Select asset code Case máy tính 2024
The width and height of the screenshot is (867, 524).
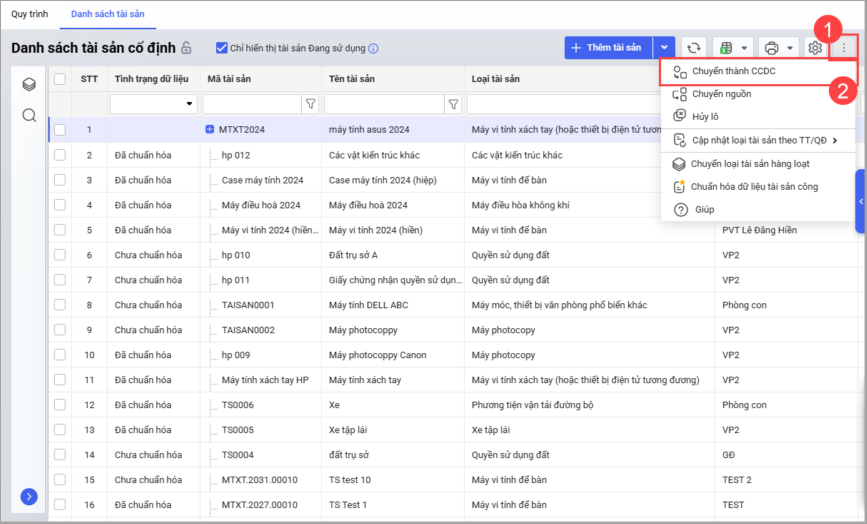[x=263, y=180]
